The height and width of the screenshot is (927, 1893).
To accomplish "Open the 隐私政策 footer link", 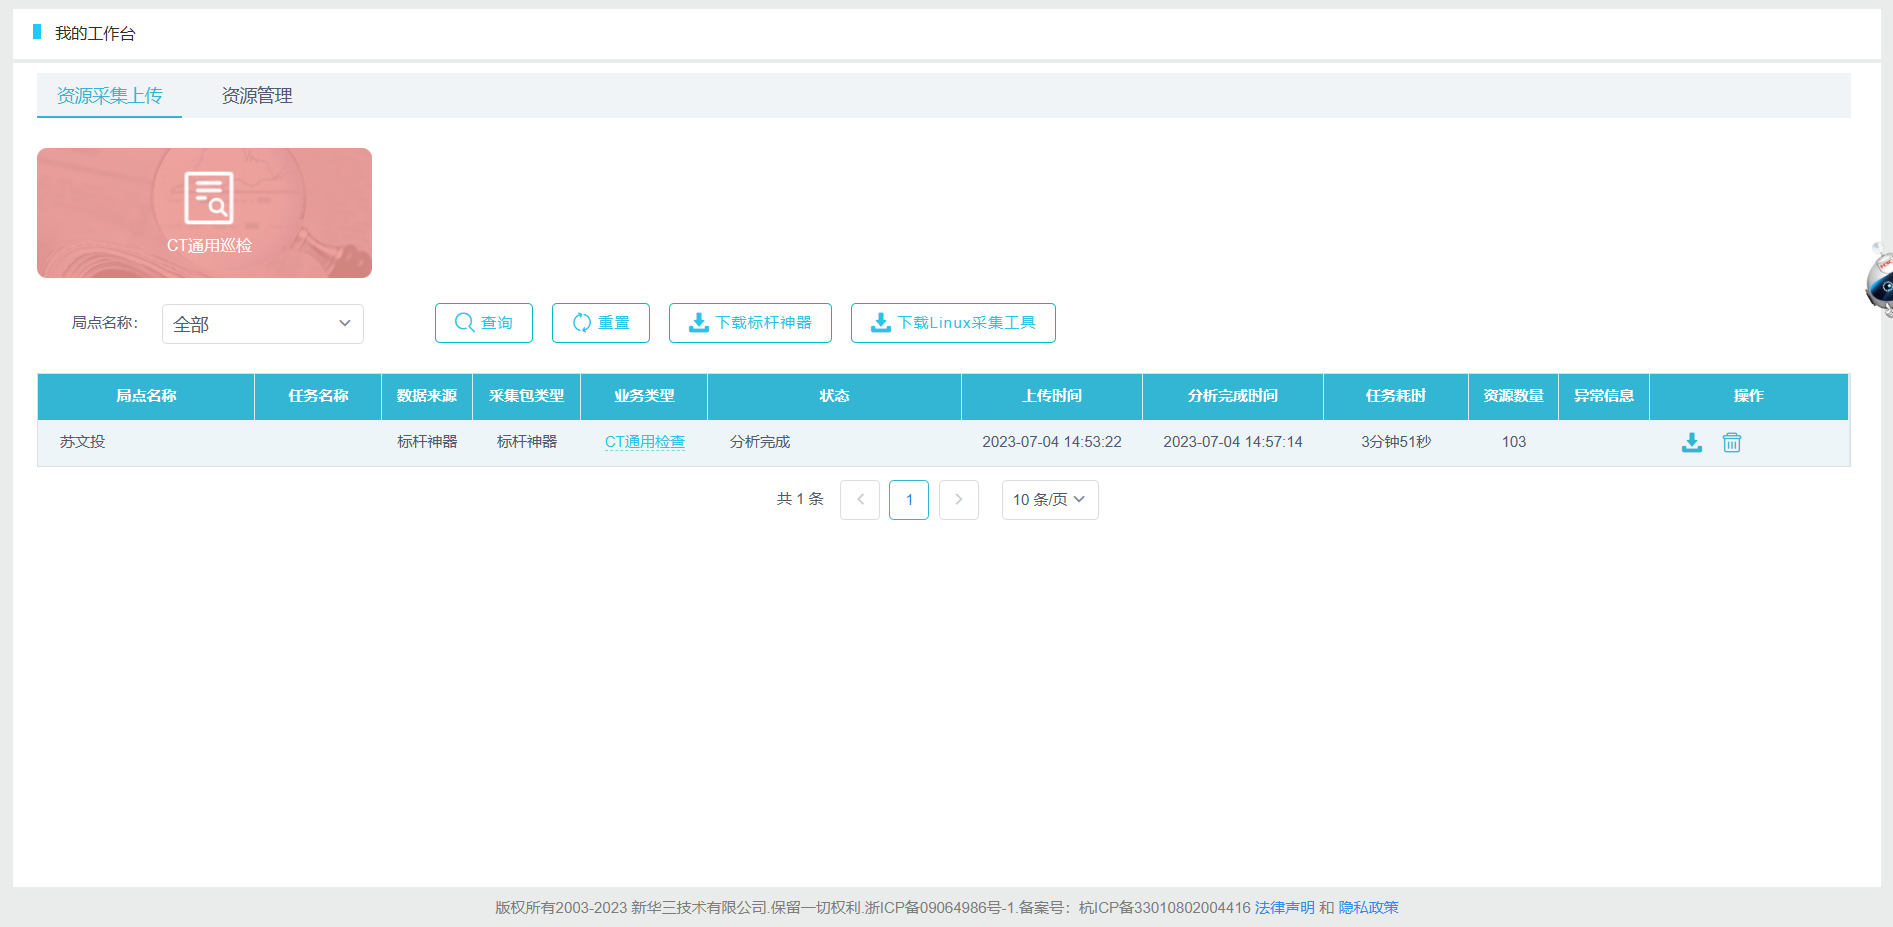I will point(1369,908).
